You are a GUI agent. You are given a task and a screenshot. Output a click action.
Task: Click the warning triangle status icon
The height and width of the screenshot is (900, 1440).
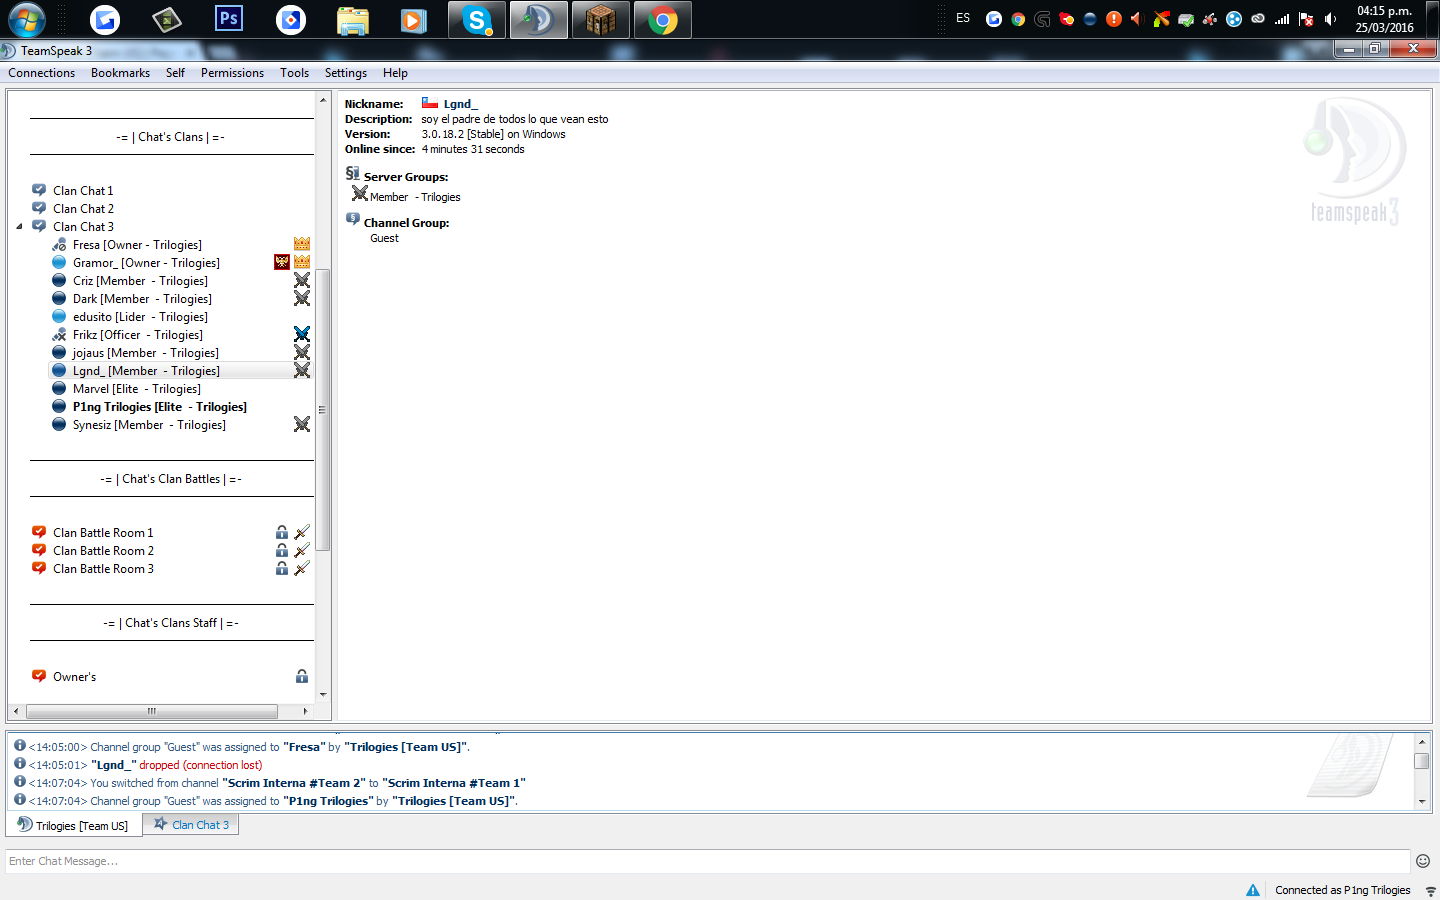[x=1253, y=890]
